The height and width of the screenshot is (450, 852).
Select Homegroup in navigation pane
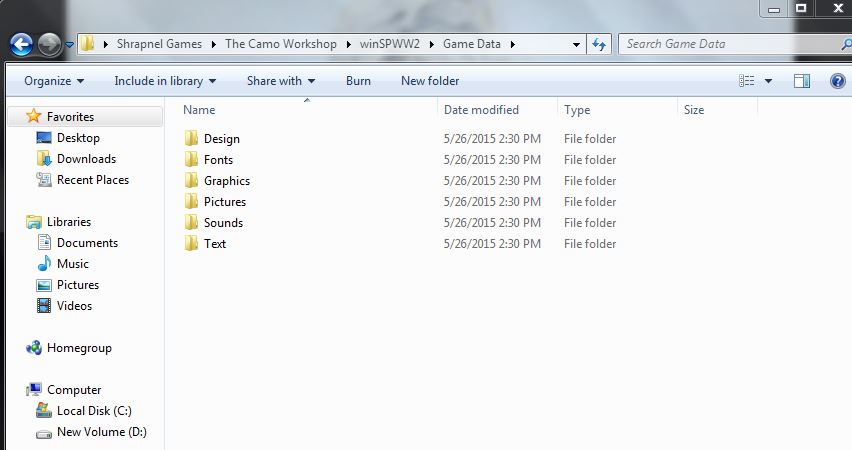[x=79, y=348]
